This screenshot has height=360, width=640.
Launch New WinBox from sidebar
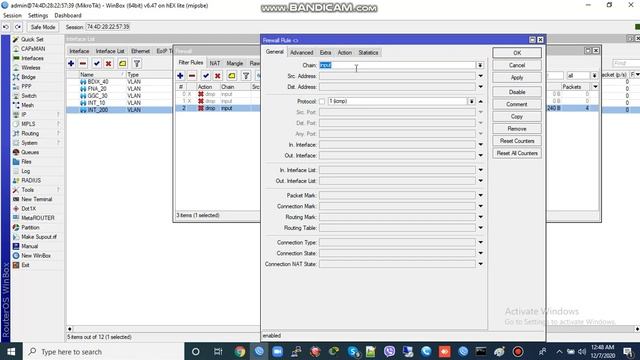click(36, 256)
